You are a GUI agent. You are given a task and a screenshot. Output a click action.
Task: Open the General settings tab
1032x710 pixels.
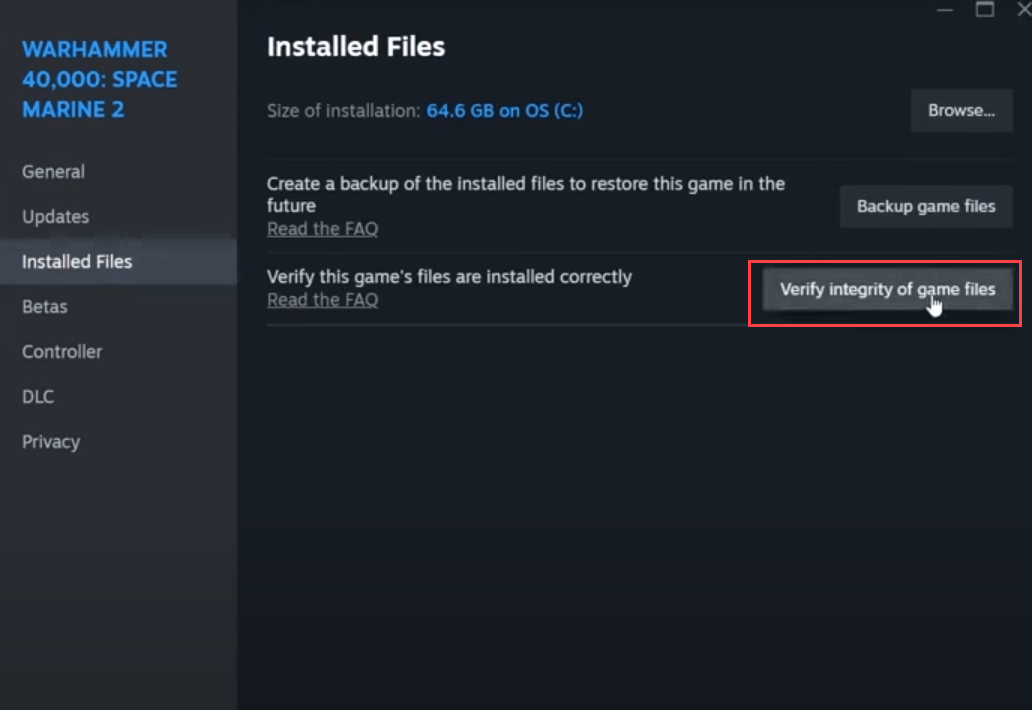54,172
